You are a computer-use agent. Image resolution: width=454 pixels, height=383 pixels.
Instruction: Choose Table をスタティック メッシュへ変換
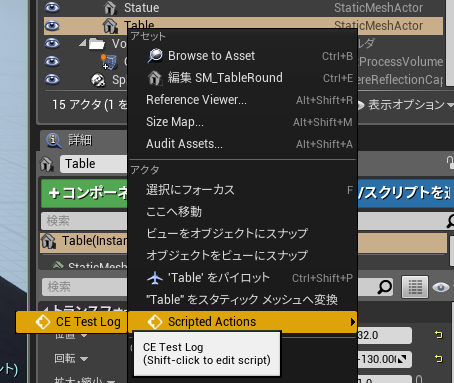coord(243,299)
